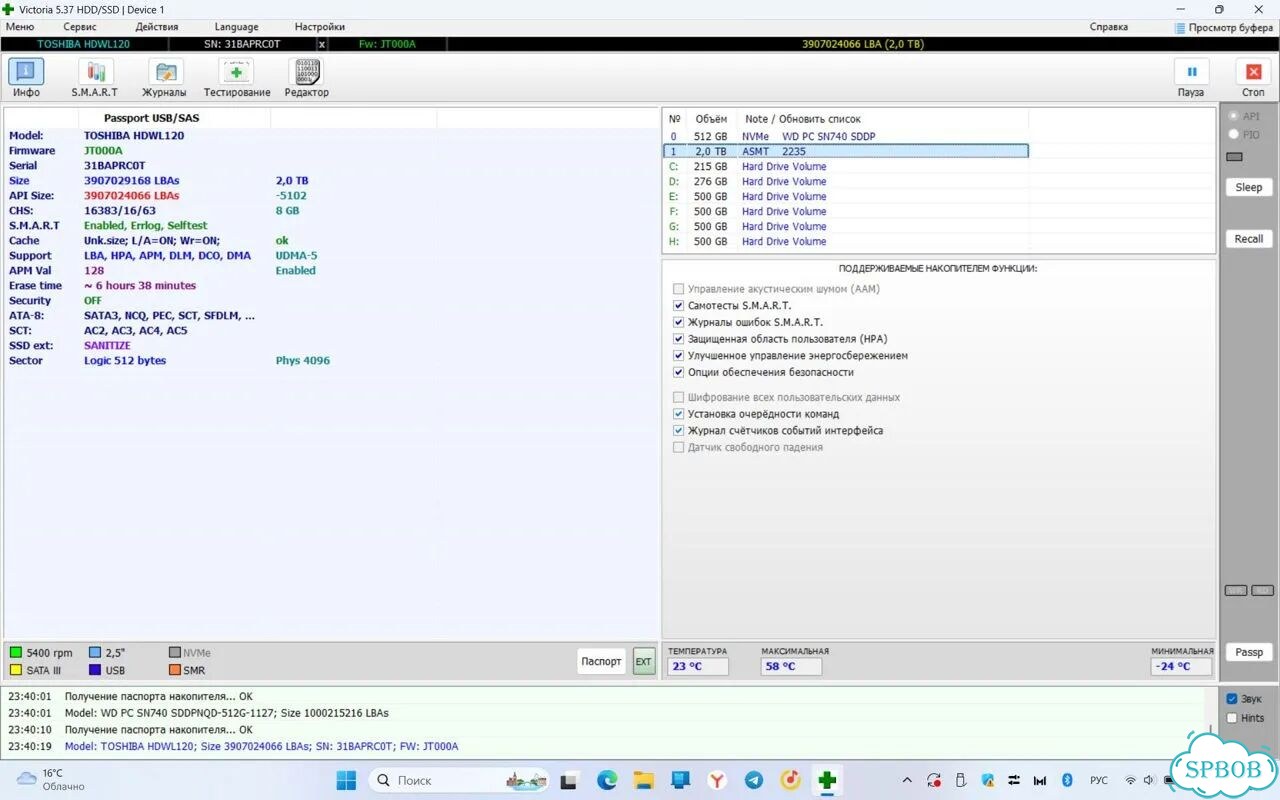Click the EXT button

(x=644, y=661)
